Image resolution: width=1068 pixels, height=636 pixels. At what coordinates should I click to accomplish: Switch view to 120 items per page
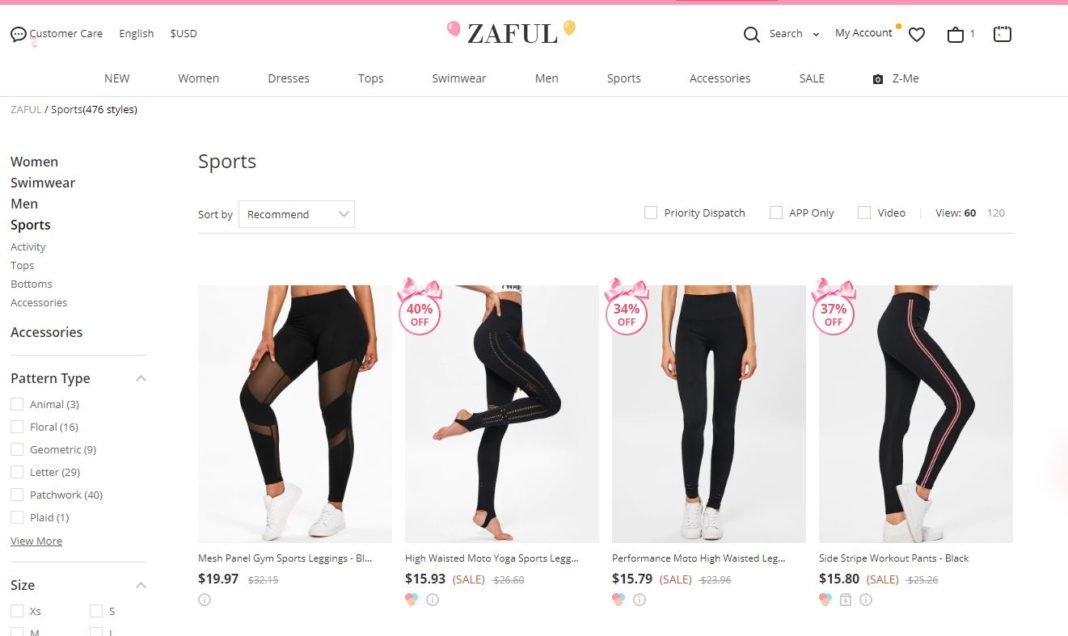996,213
